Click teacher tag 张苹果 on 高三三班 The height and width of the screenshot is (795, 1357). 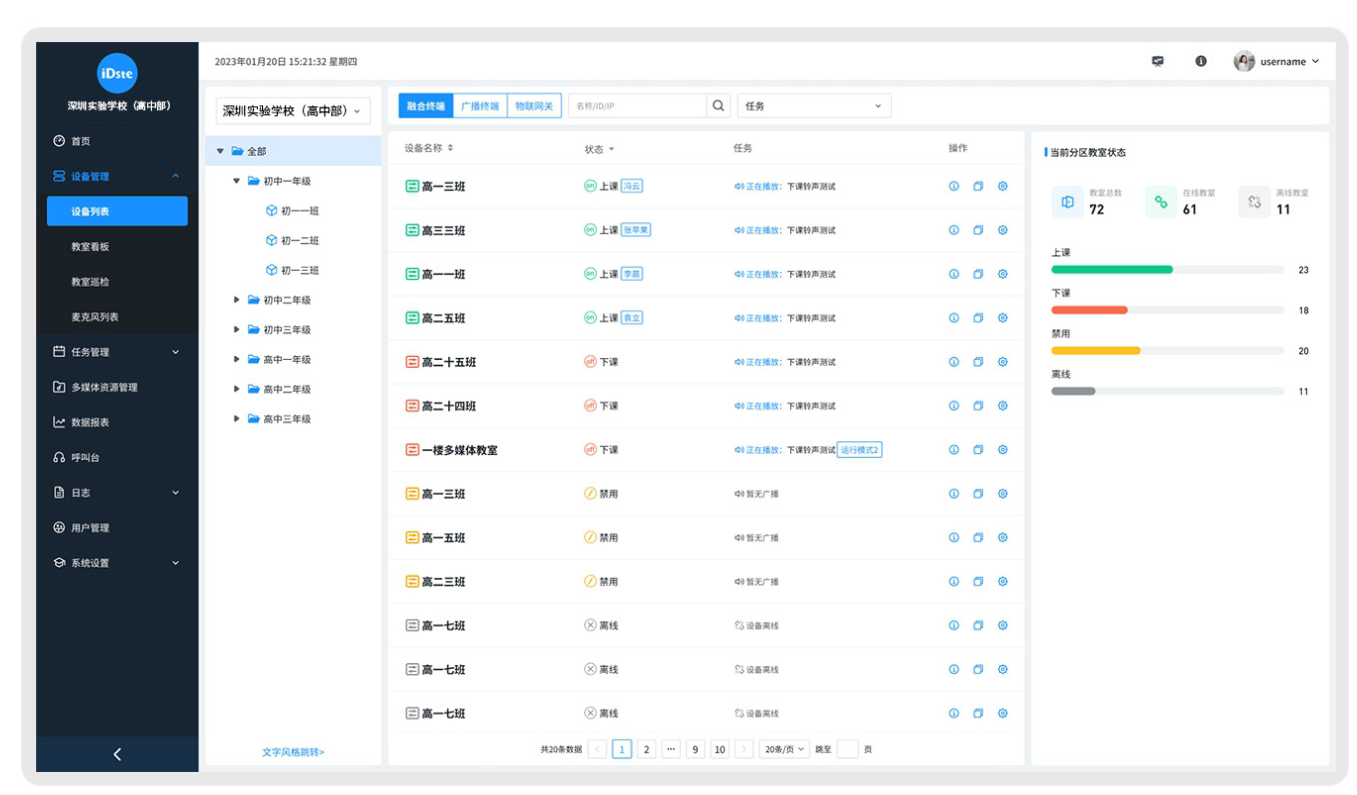636,230
